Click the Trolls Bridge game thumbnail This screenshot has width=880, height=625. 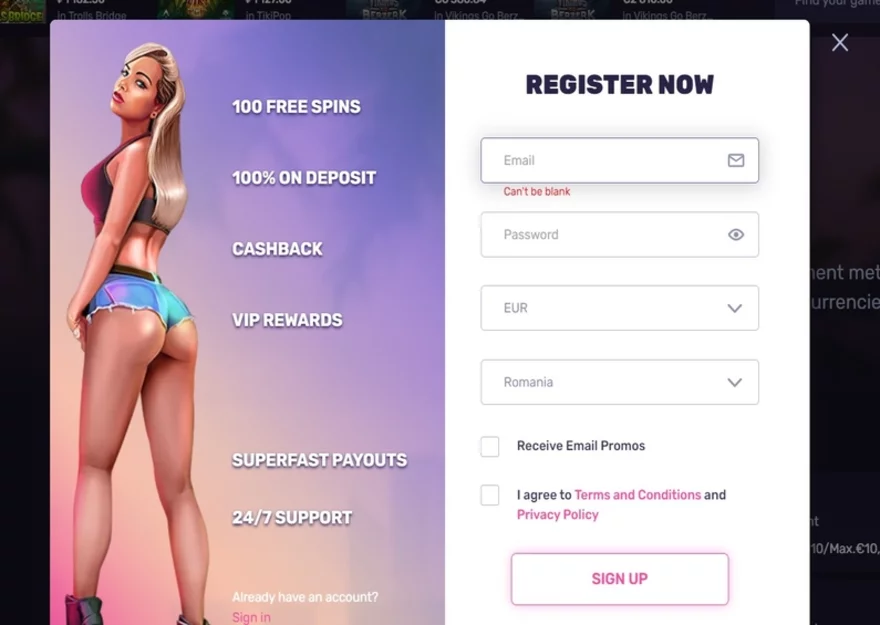(22, 11)
